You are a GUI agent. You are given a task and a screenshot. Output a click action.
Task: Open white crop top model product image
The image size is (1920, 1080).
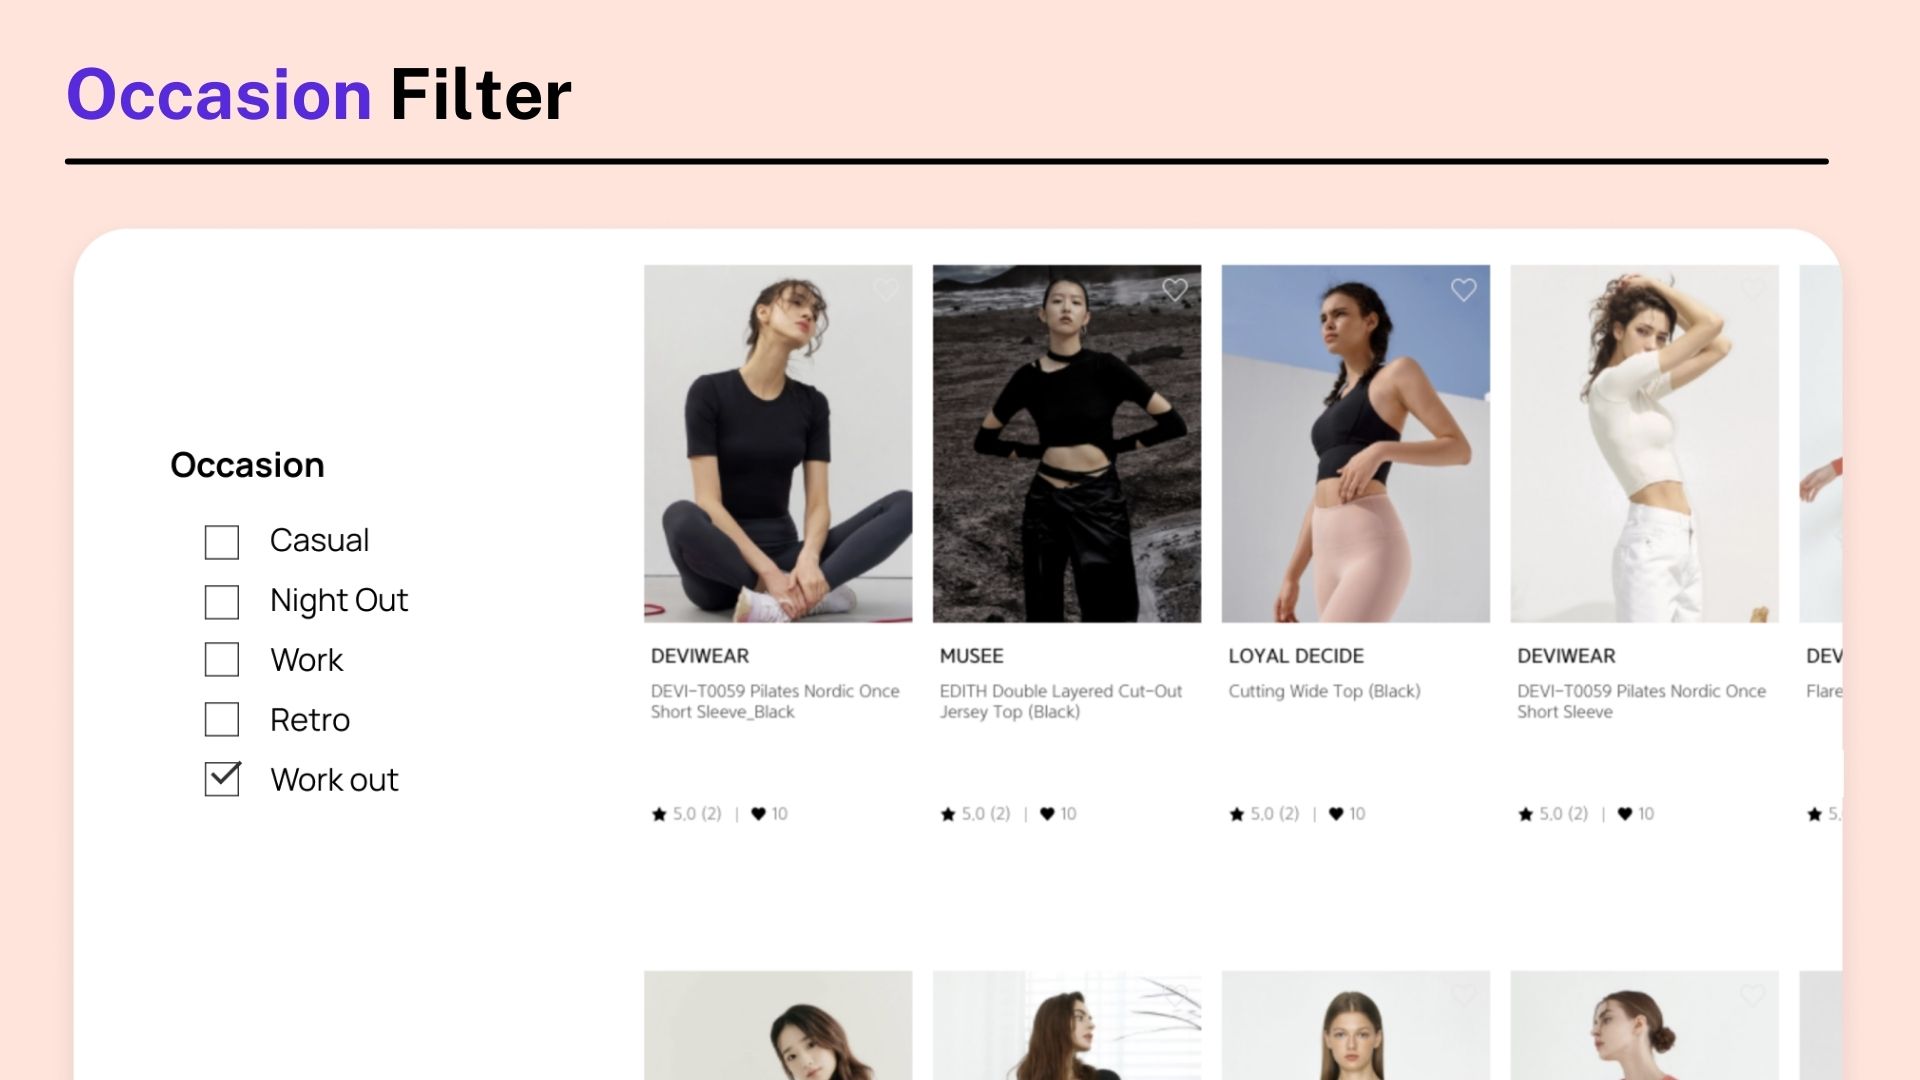click(1644, 444)
